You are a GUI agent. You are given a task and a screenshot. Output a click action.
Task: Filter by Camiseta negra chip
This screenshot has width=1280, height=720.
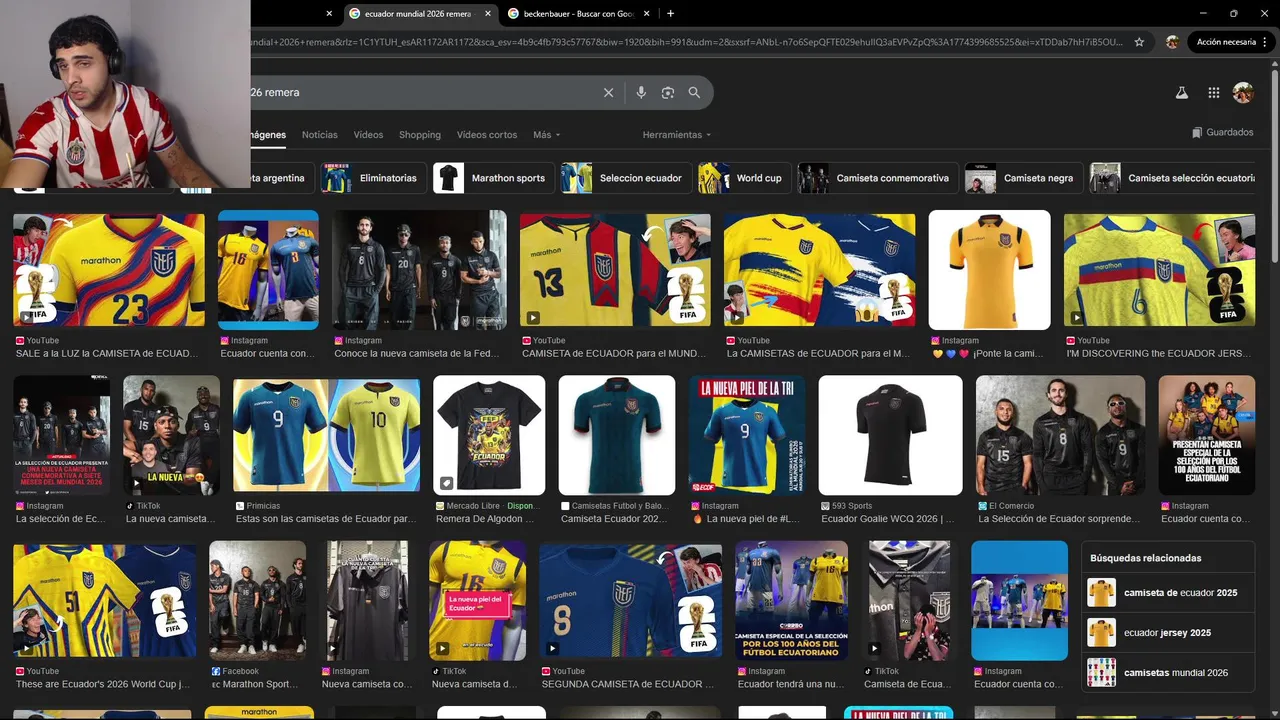[x=1024, y=178]
